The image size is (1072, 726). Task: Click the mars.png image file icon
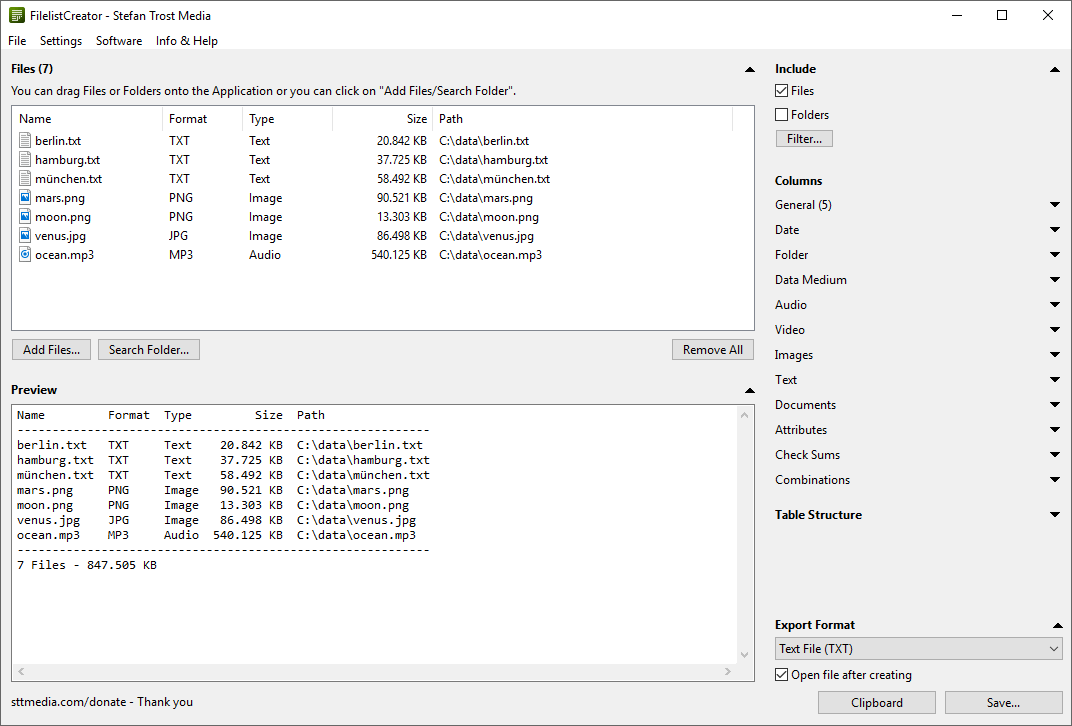pos(24,197)
